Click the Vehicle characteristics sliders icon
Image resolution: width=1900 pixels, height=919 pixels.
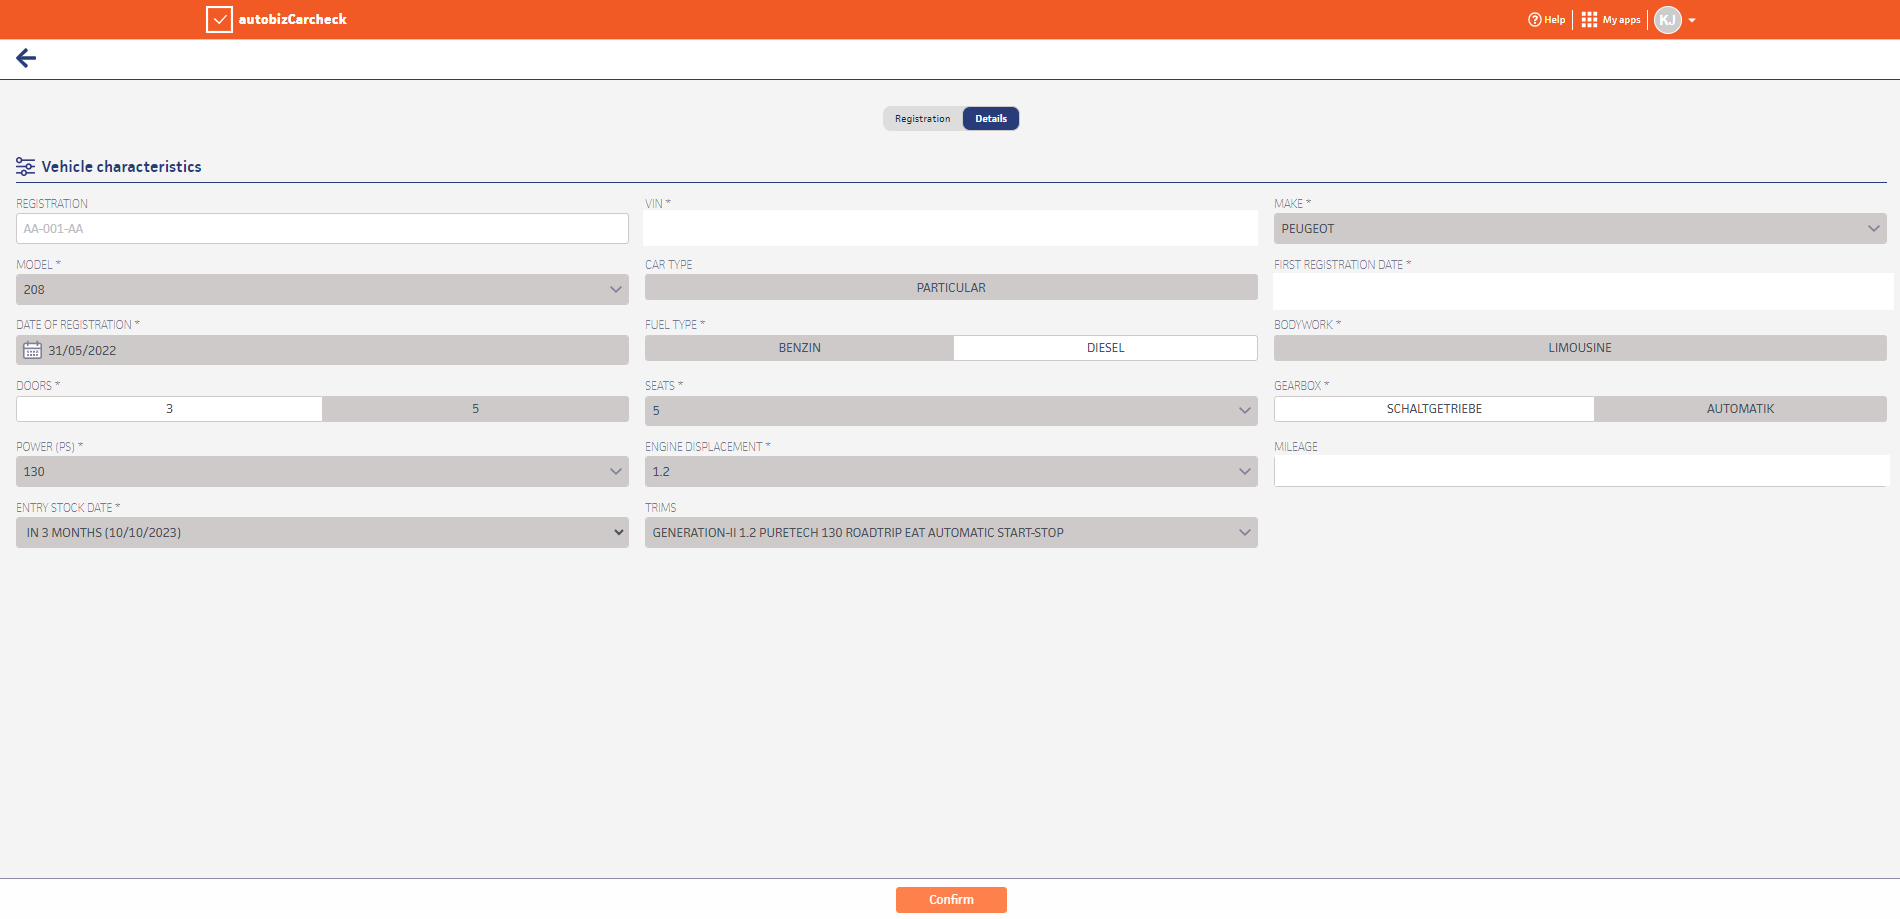pos(25,167)
